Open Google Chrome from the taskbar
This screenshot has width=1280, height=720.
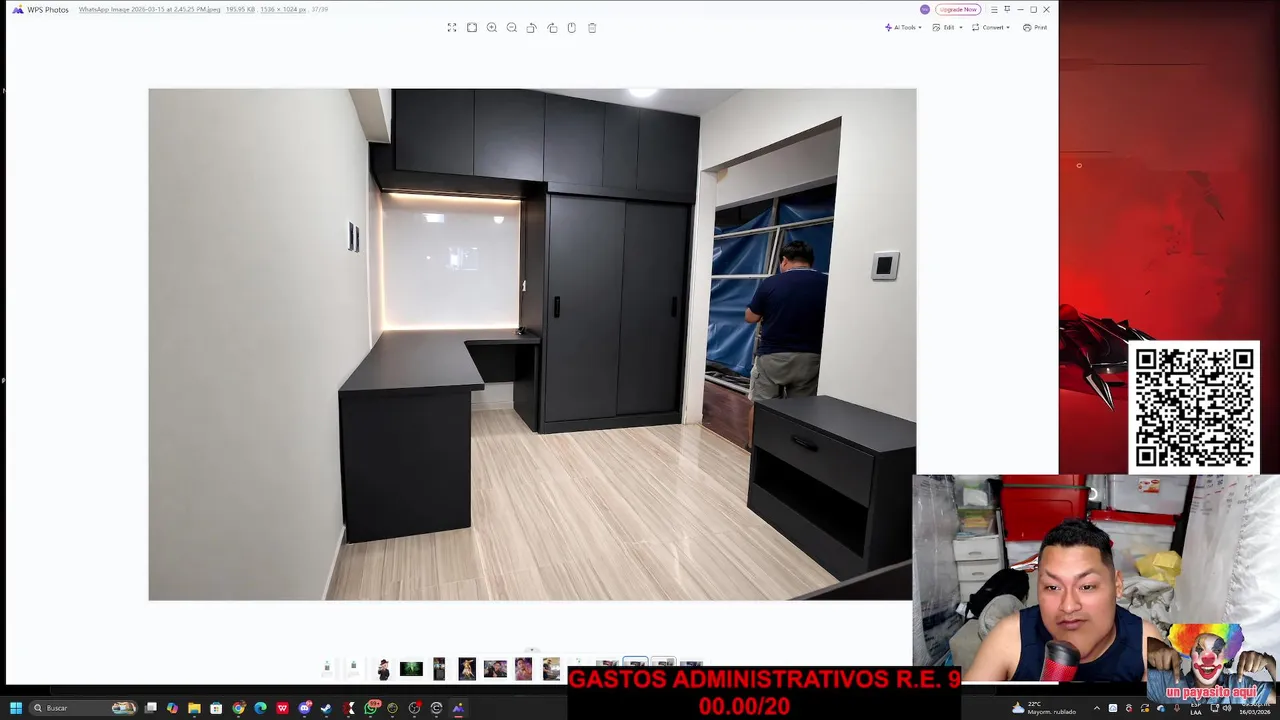tap(238, 708)
